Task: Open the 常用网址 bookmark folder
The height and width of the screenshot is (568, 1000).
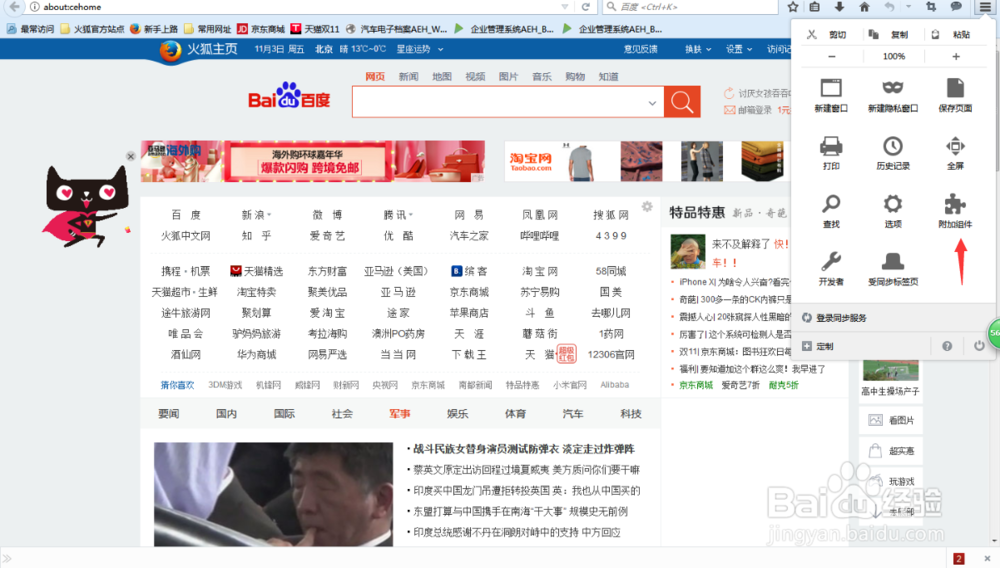Action: [x=207, y=29]
